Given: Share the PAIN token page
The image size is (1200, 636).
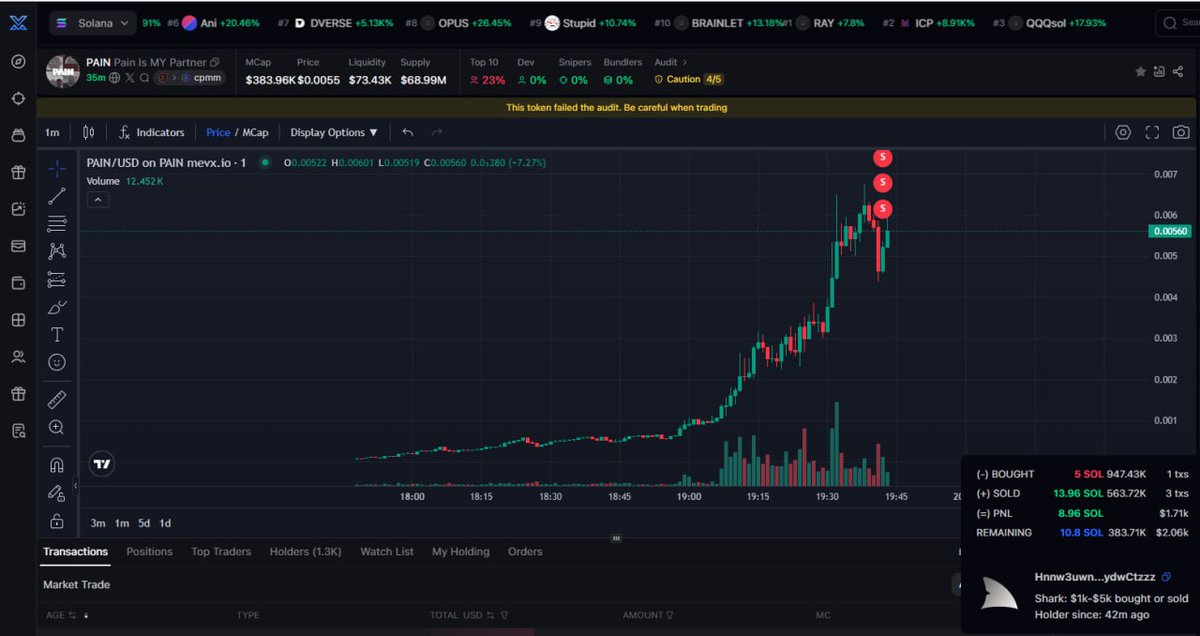Looking at the screenshot, I should coord(1177,72).
